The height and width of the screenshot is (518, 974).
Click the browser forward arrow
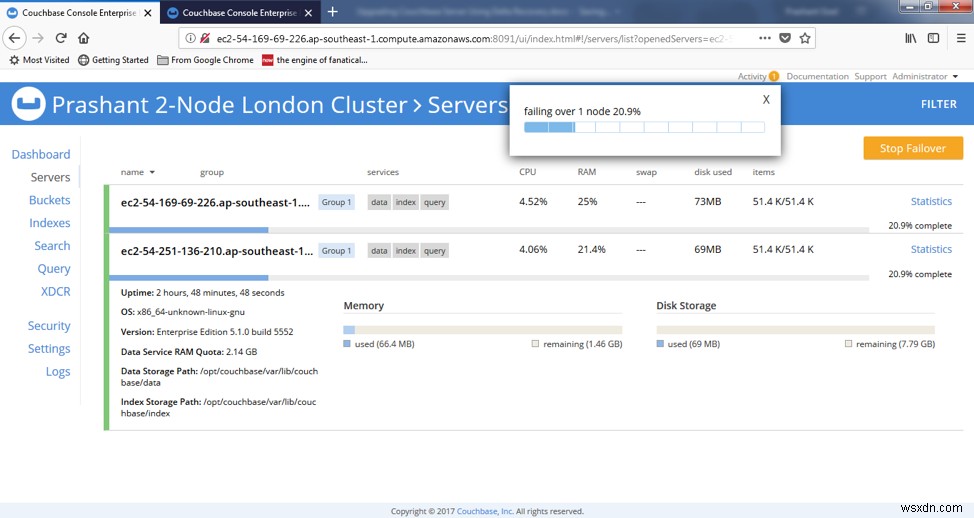(38, 38)
